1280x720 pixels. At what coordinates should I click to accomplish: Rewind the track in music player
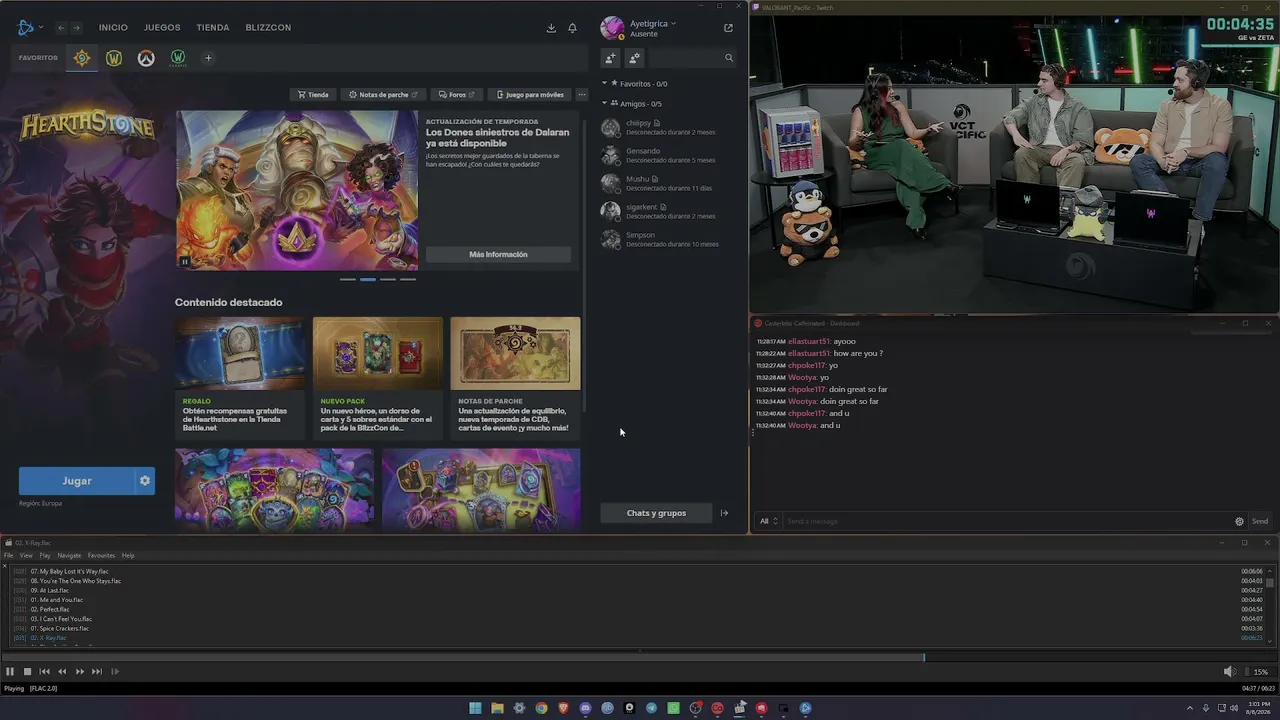coord(62,672)
